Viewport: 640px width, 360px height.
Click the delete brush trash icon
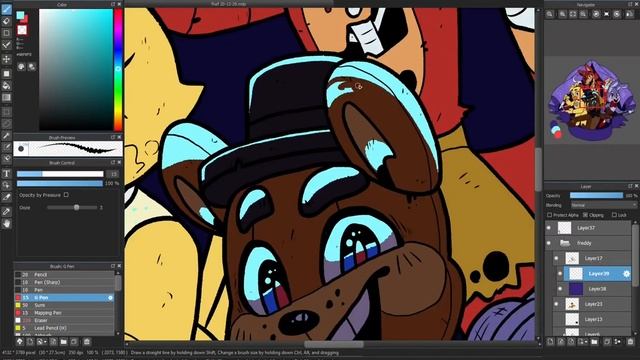click(x=87, y=342)
